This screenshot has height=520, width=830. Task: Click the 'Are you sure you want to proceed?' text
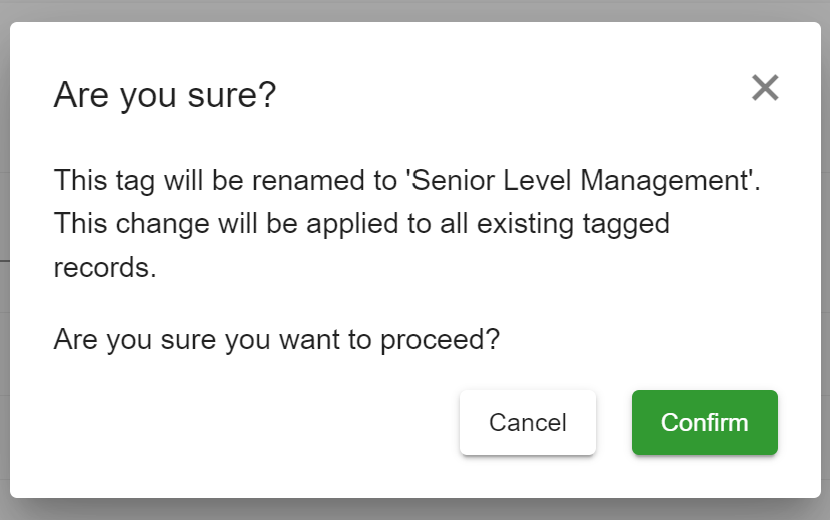point(276,339)
